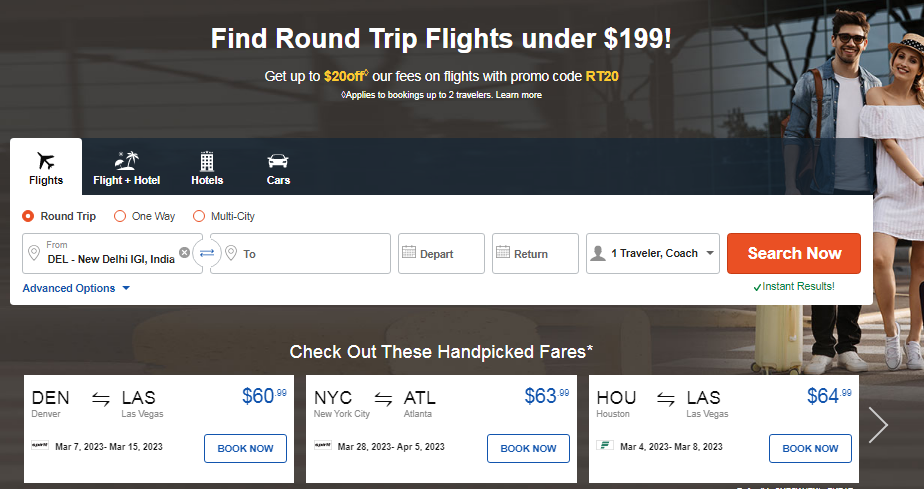Open the Flight + Hotel tab
The image size is (924, 489).
[127, 168]
